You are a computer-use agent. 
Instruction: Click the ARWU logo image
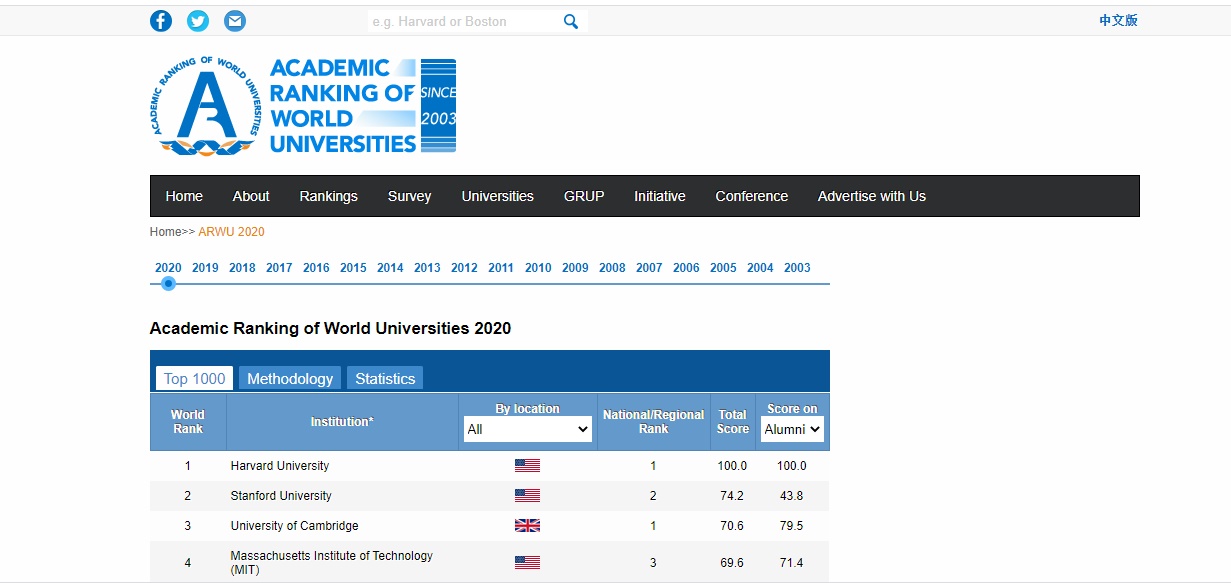(303, 106)
